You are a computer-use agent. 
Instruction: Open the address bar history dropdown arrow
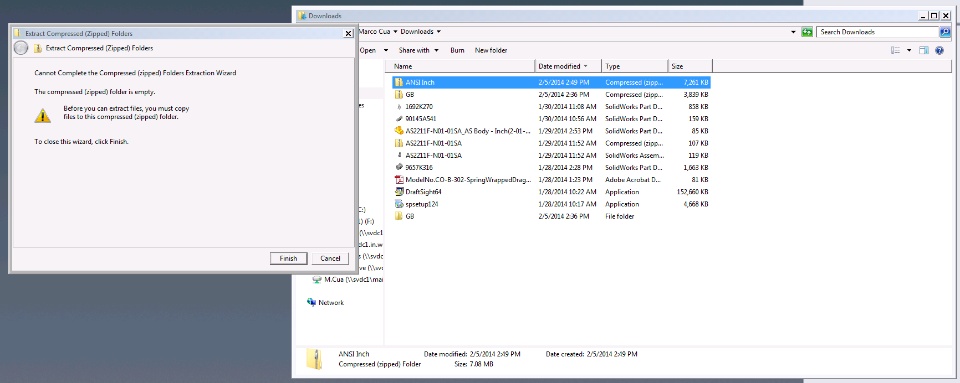(x=793, y=32)
